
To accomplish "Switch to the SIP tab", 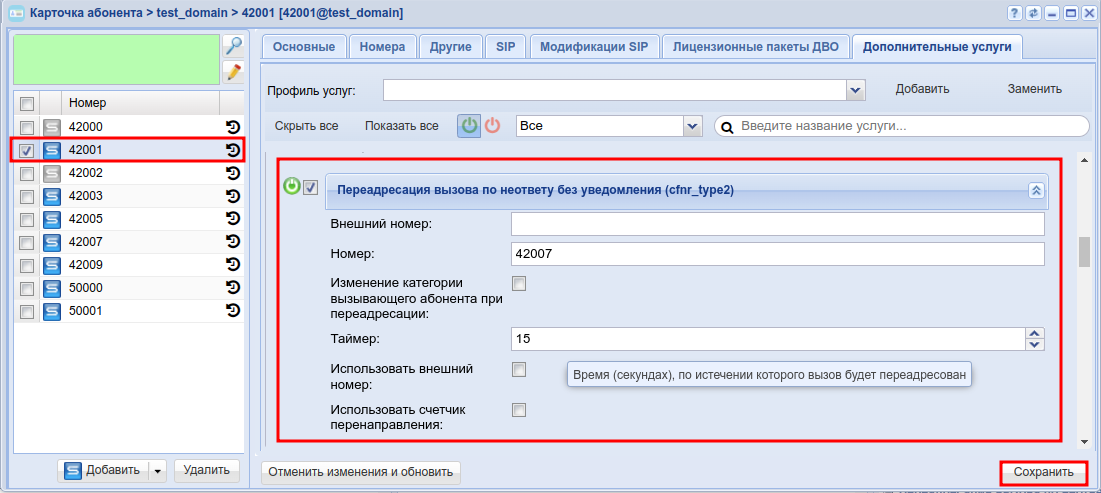I will click(506, 47).
